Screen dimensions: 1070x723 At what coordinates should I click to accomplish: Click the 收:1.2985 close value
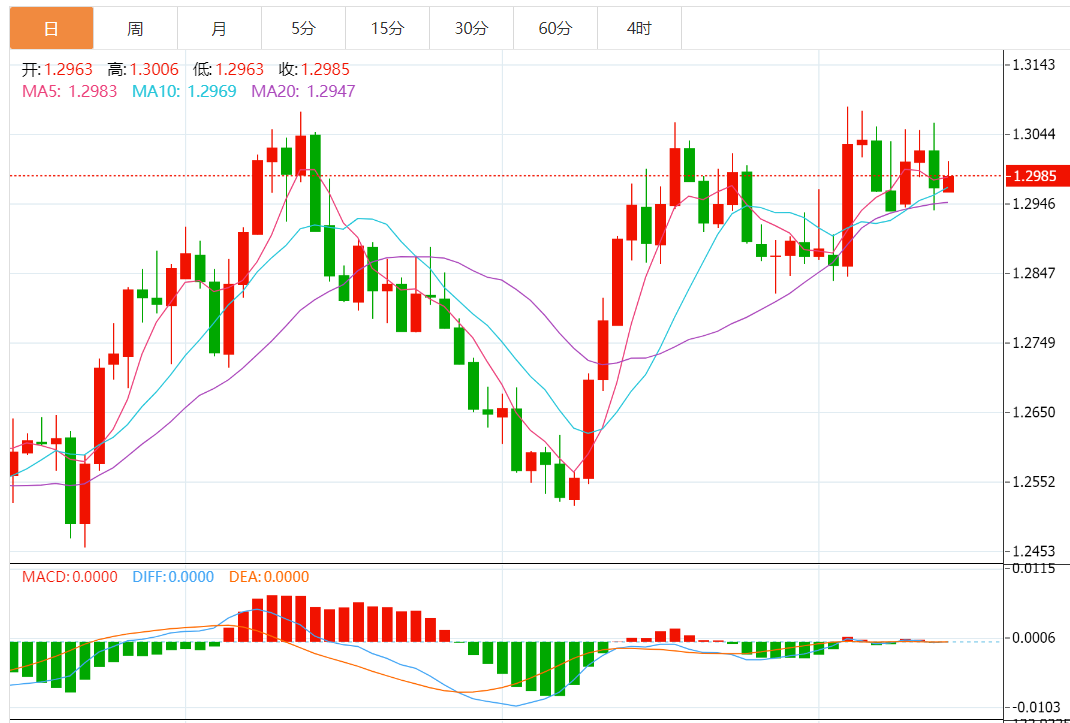pos(314,69)
